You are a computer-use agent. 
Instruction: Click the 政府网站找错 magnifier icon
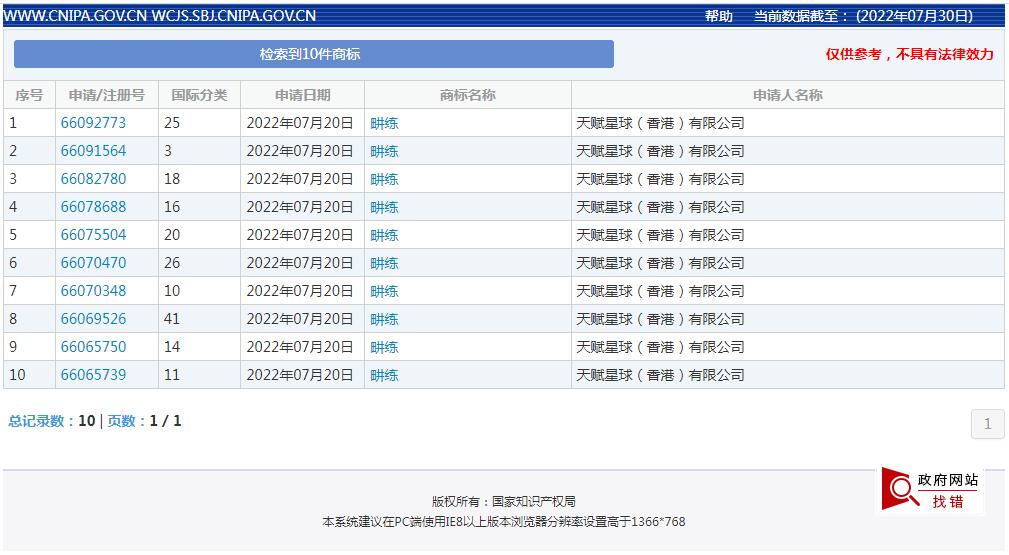pyautogui.click(x=900, y=489)
